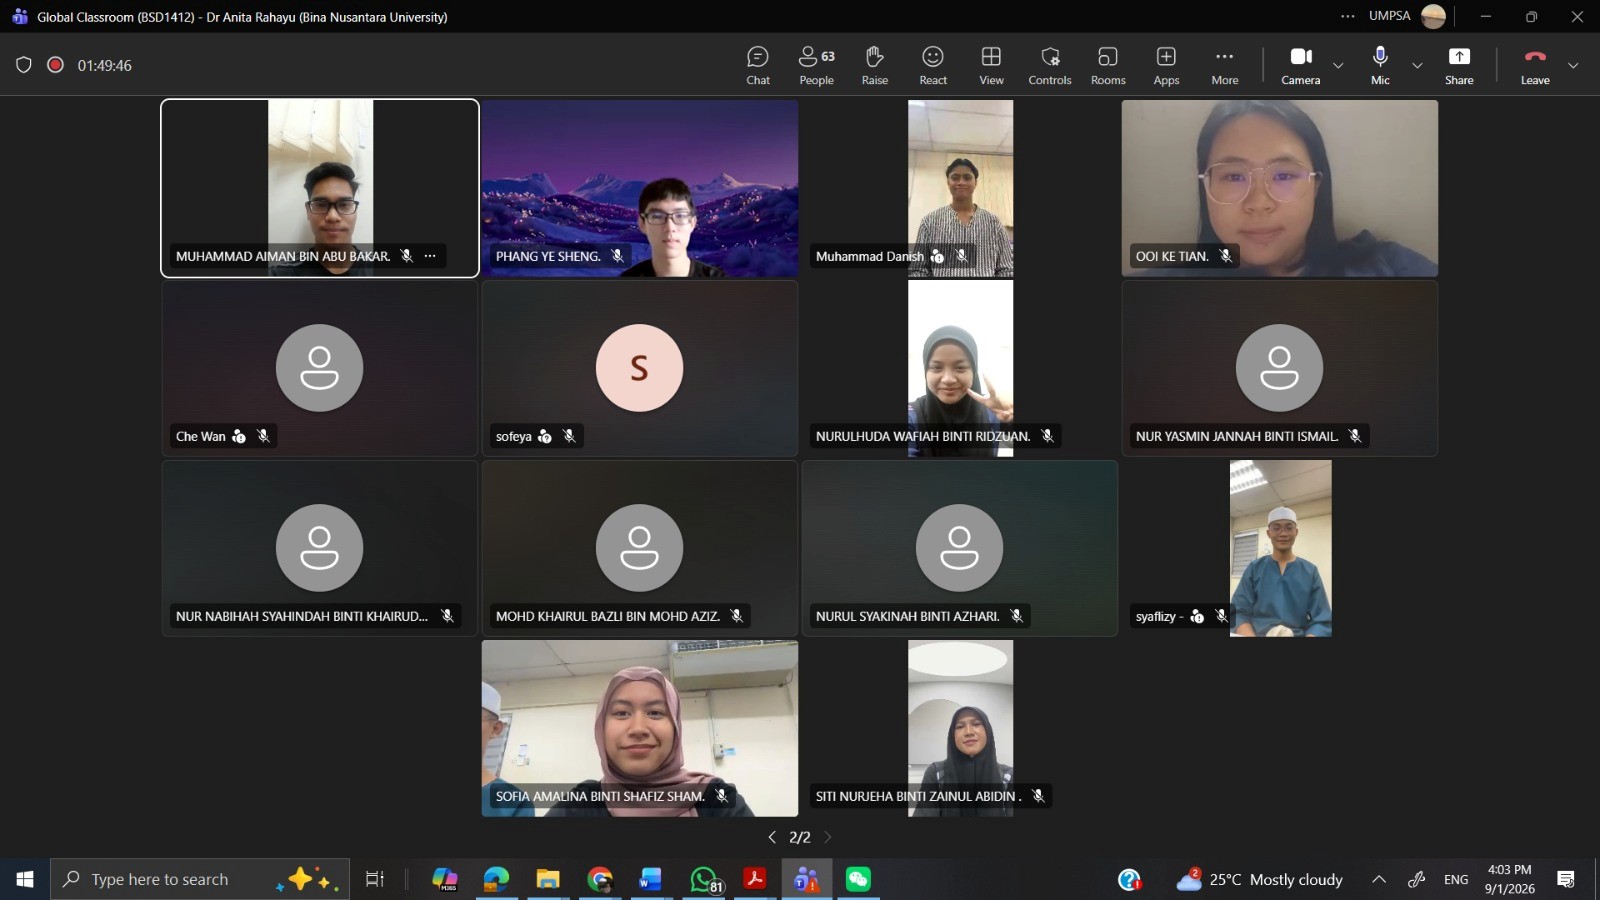Screen dimensions: 1600x900
Task: Open the More actions menu
Action: coord(1224,65)
